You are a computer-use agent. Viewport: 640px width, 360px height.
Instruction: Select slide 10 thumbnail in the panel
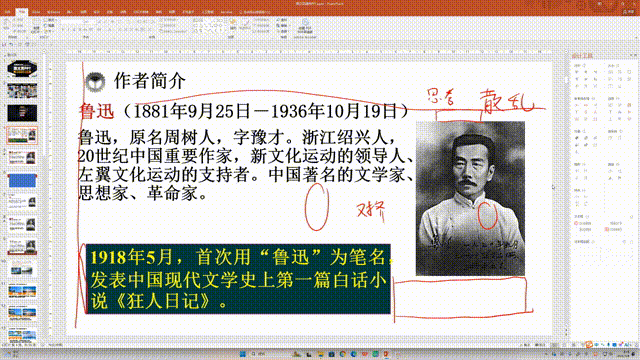click(22, 269)
